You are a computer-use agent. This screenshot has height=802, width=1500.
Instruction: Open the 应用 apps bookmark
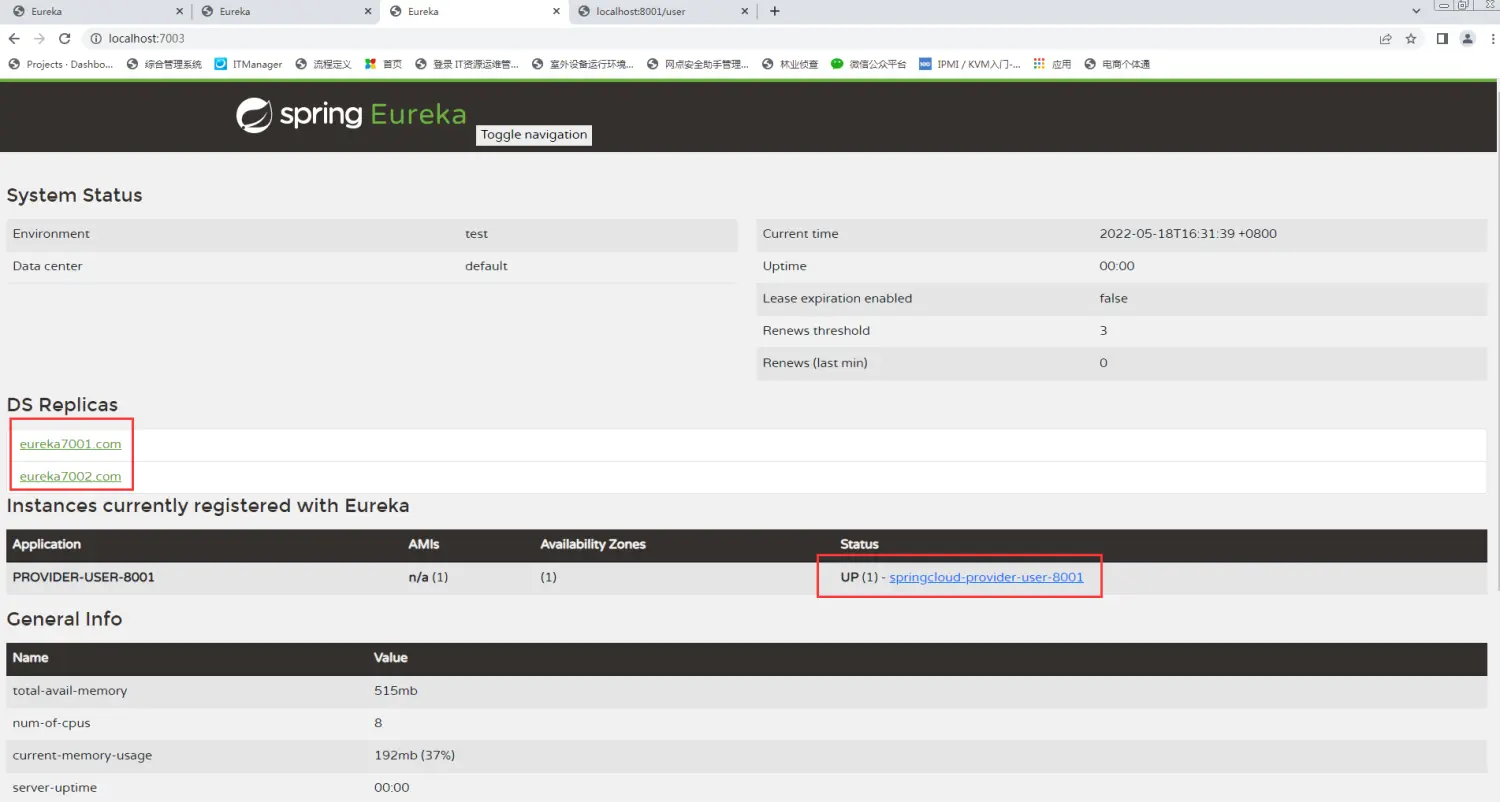(x=1052, y=64)
